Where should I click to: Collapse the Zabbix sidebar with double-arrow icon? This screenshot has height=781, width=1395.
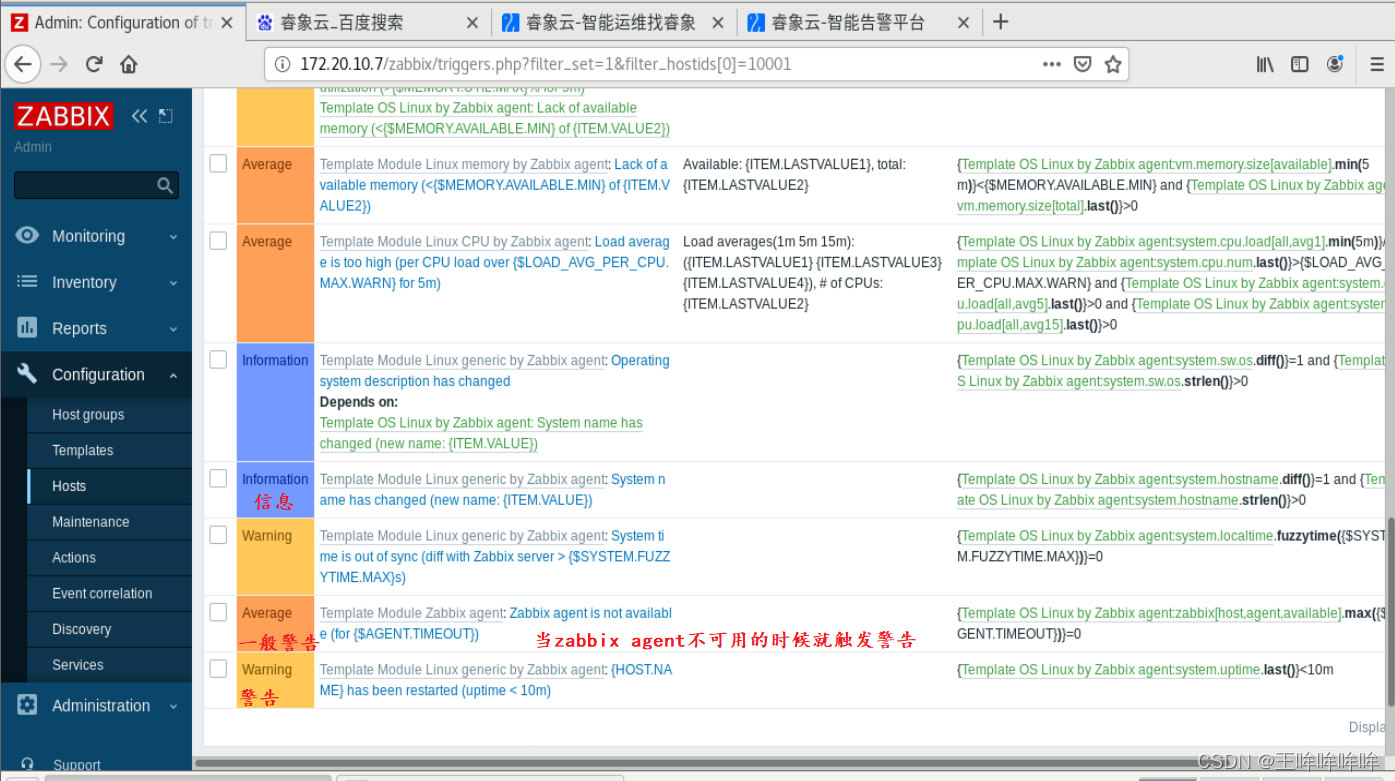click(x=139, y=116)
